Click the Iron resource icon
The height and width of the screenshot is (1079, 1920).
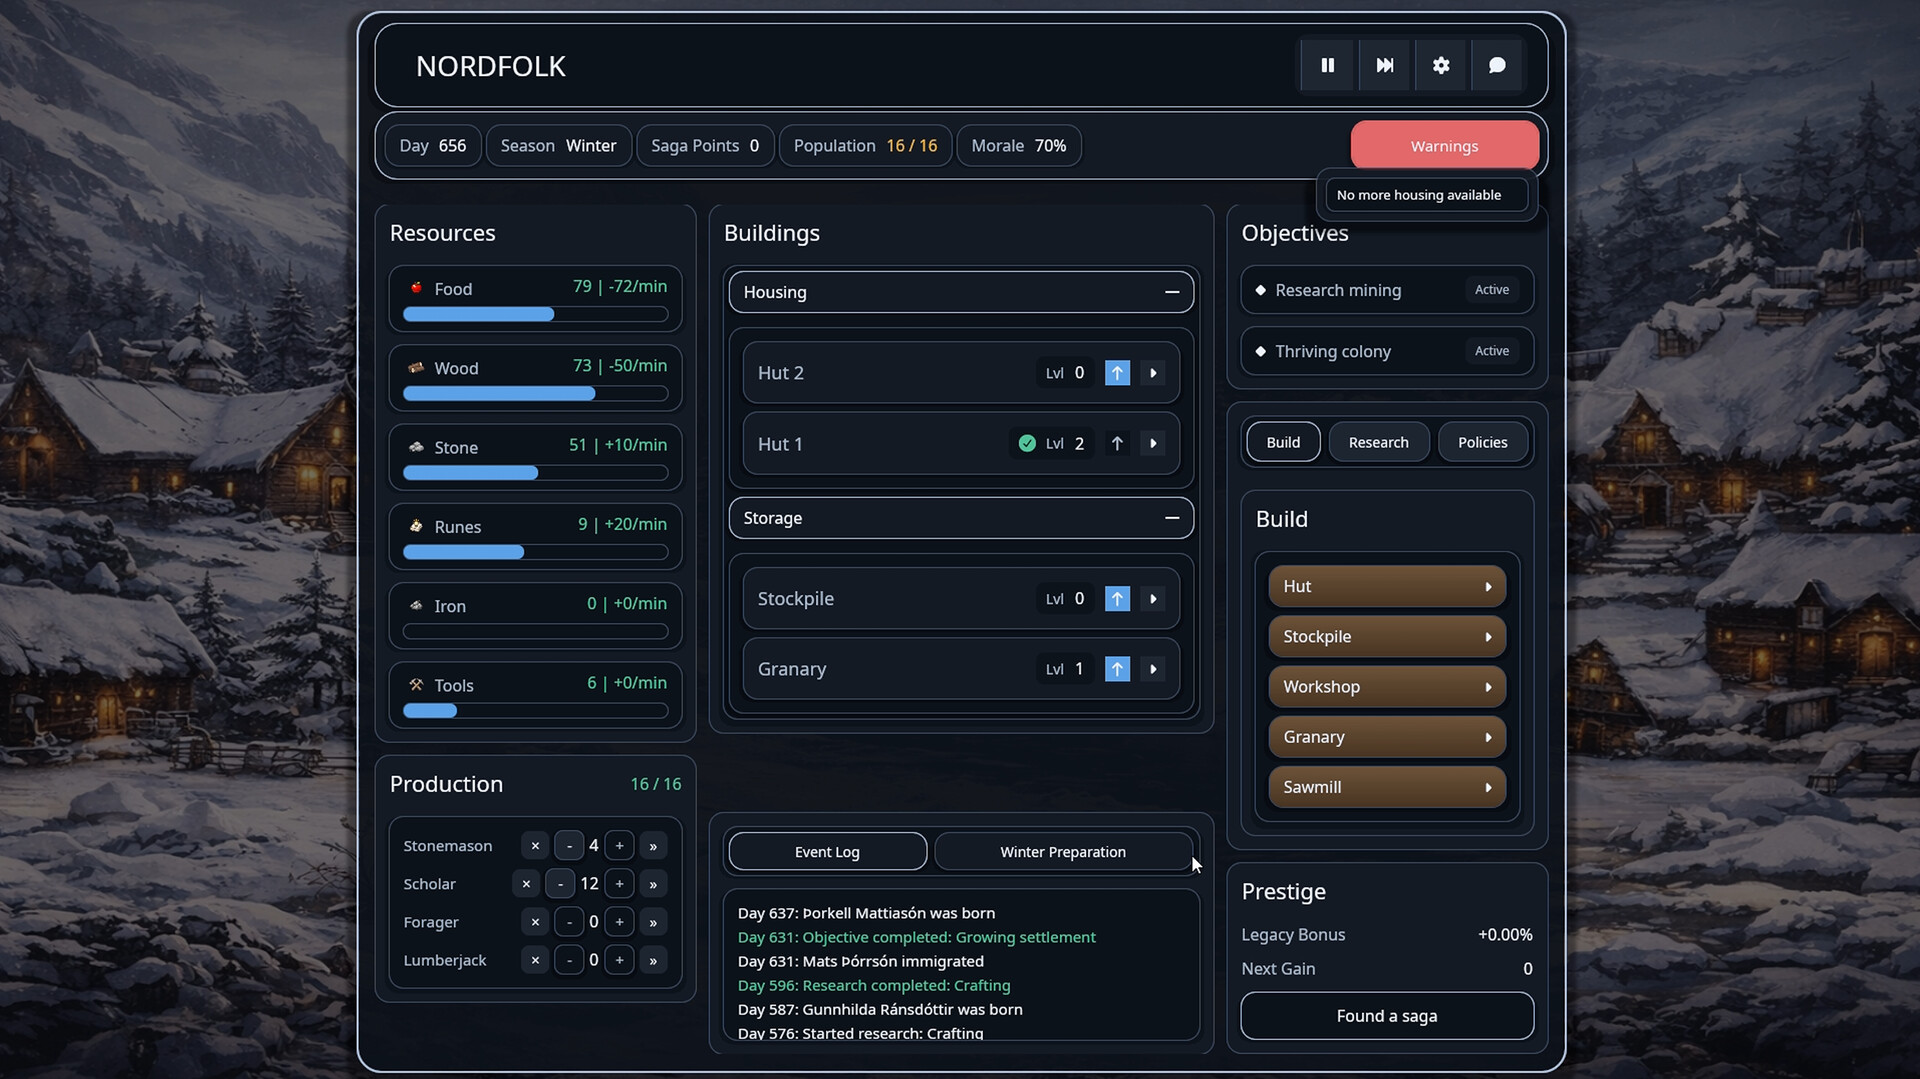tap(416, 605)
